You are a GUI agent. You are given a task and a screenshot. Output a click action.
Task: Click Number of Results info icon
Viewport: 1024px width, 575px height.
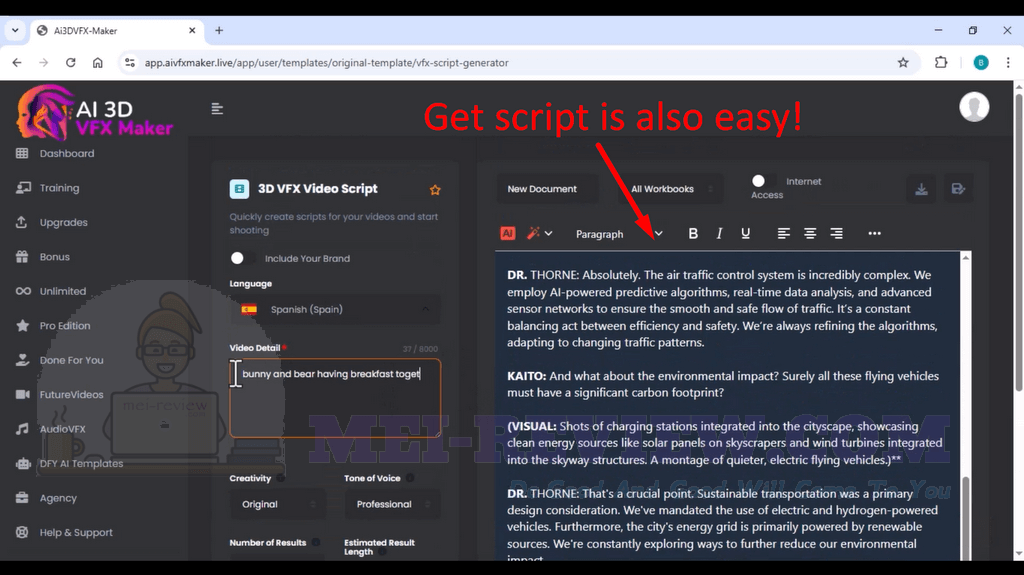coord(316,542)
